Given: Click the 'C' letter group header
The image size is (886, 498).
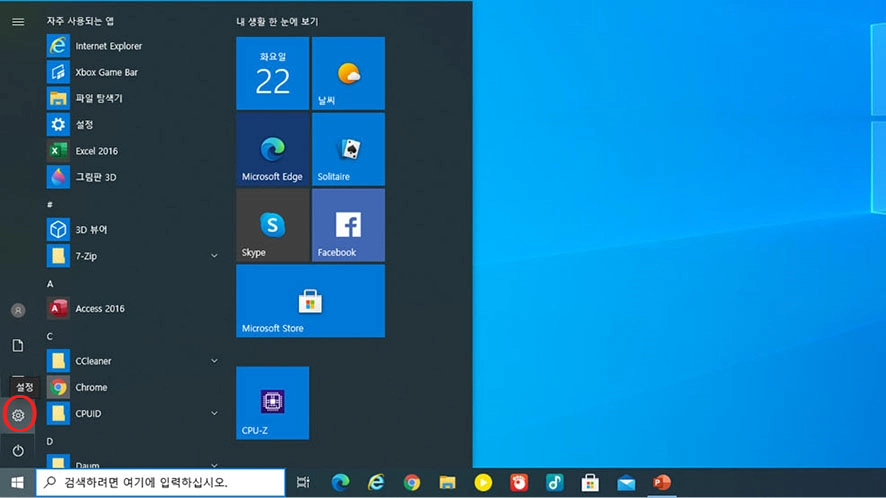Looking at the screenshot, I should click(50, 336).
